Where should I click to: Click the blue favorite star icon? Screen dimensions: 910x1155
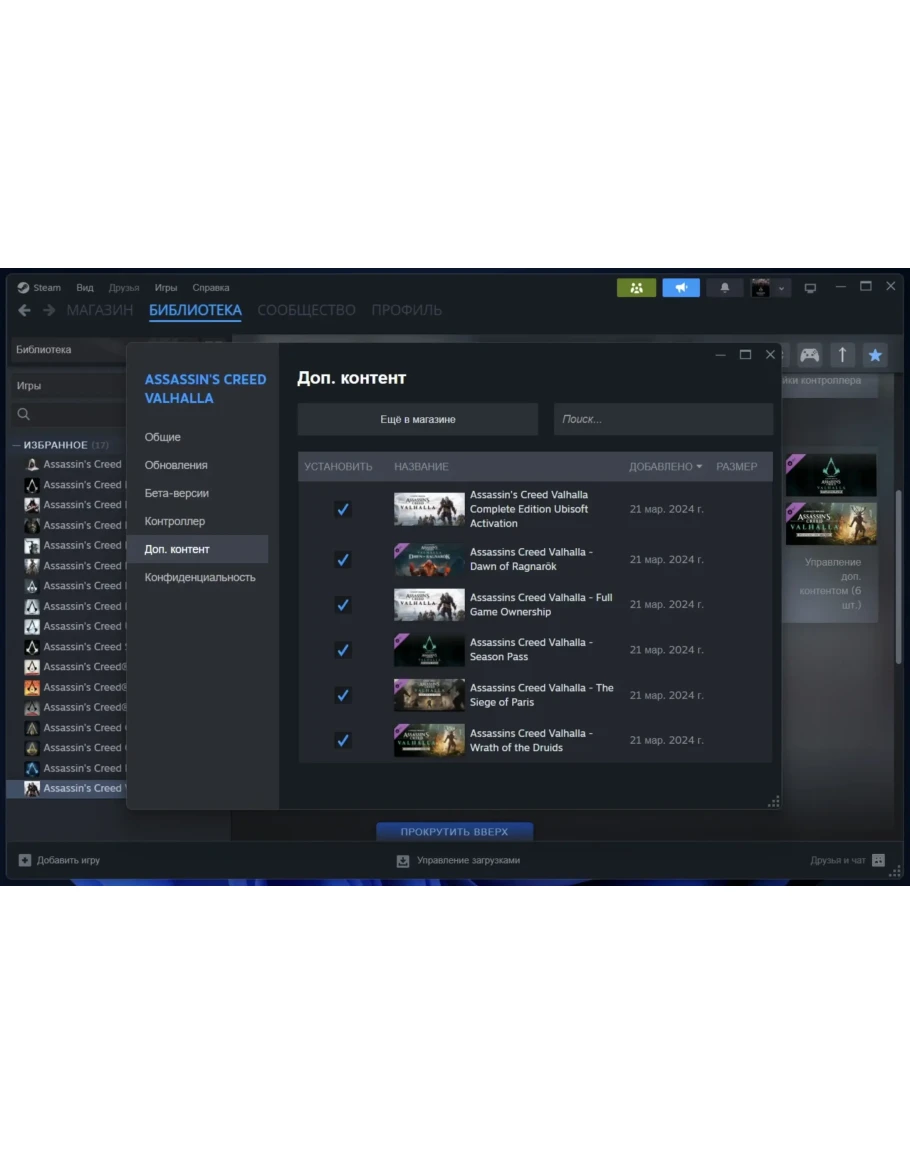pos(875,355)
